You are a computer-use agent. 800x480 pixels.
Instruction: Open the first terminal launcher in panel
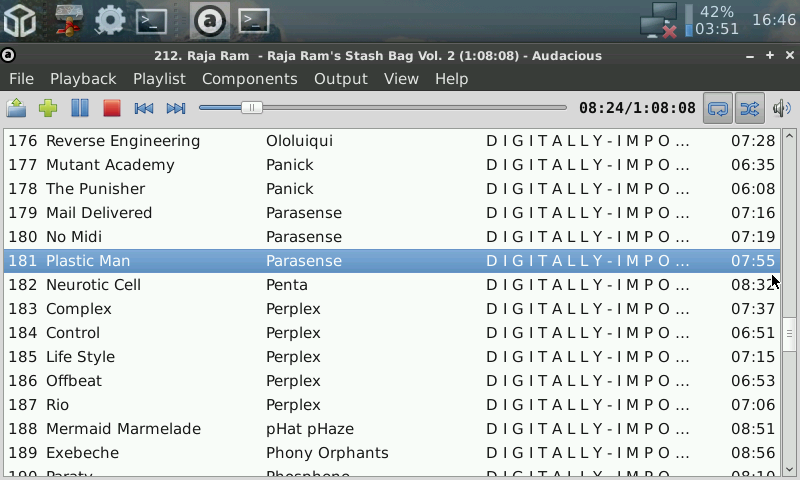152,21
